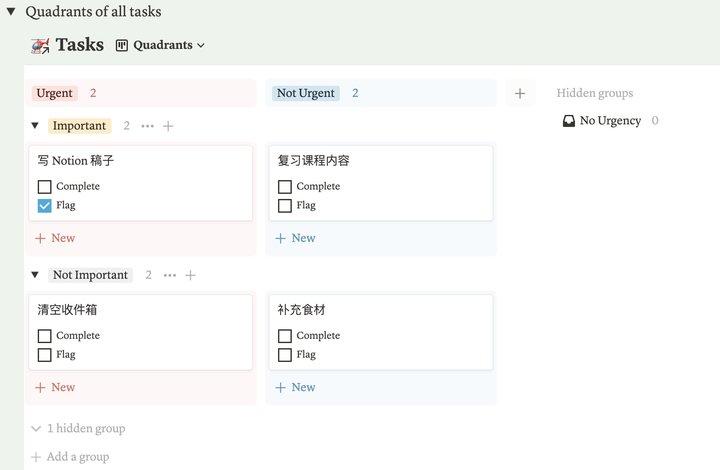Expand the 1 hidden group section
This screenshot has height=470, width=720.
pyautogui.click(x=78, y=428)
